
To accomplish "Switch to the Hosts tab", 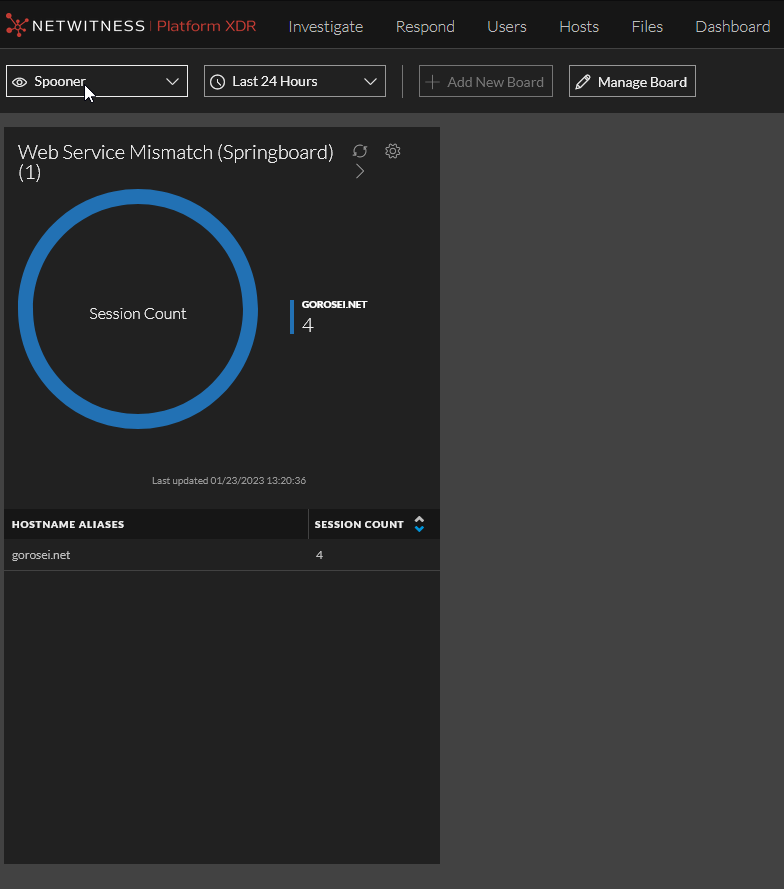I will click(579, 27).
